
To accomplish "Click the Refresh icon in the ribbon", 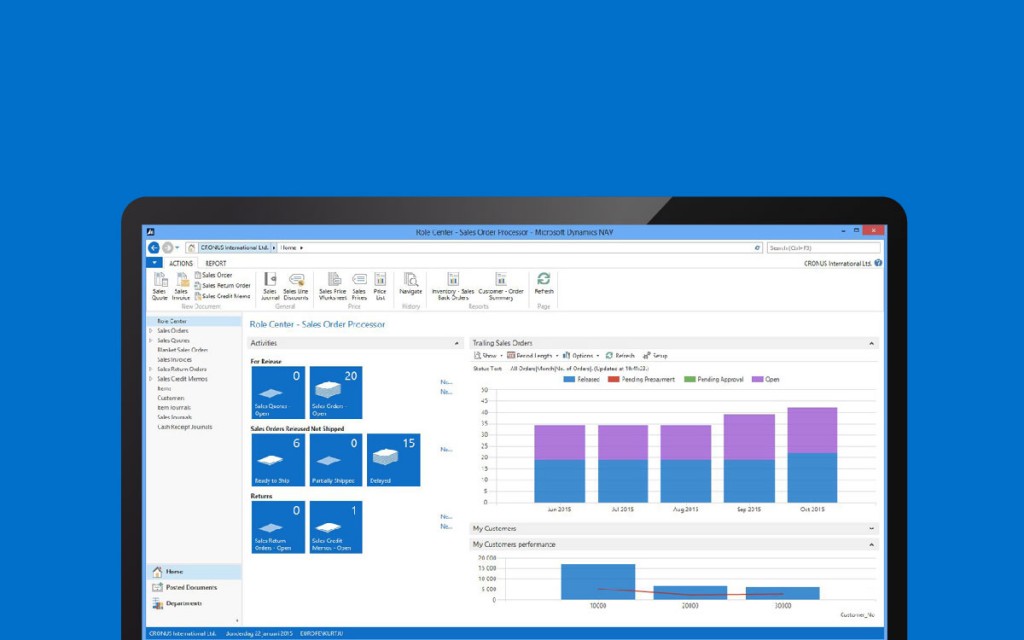I will coord(543,283).
